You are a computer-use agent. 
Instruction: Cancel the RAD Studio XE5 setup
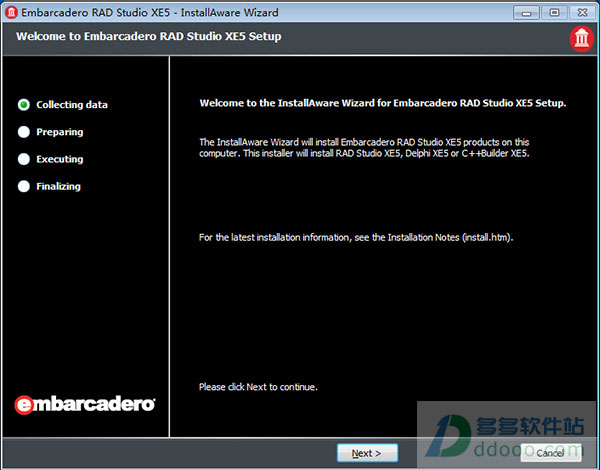click(x=550, y=453)
